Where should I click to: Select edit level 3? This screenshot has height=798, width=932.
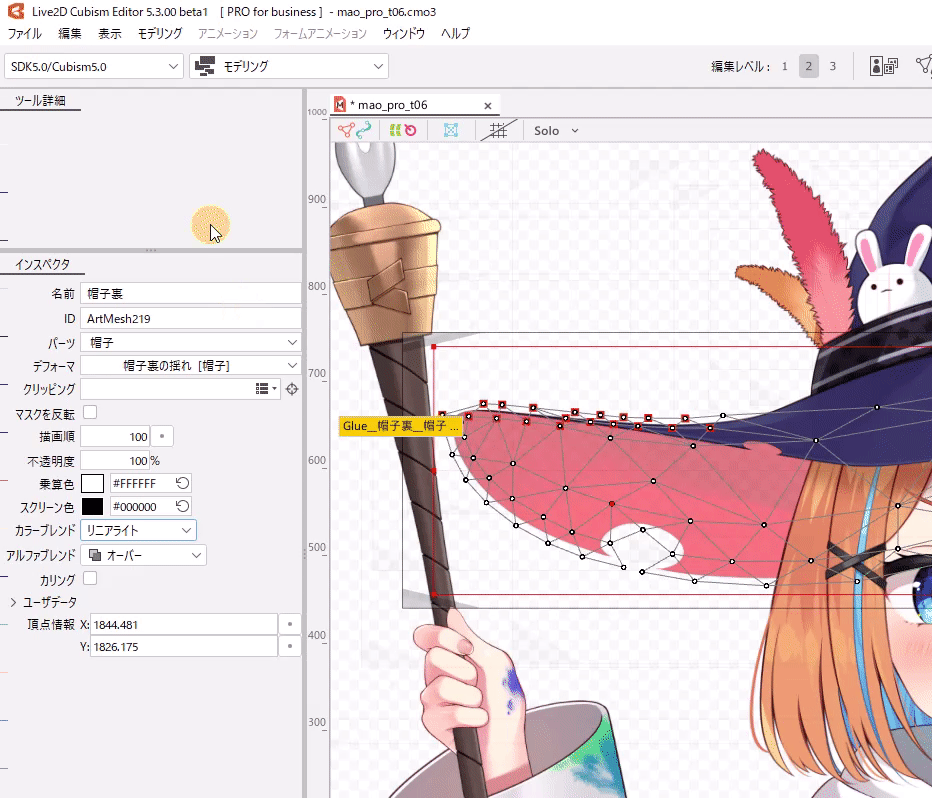(x=832, y=66)
